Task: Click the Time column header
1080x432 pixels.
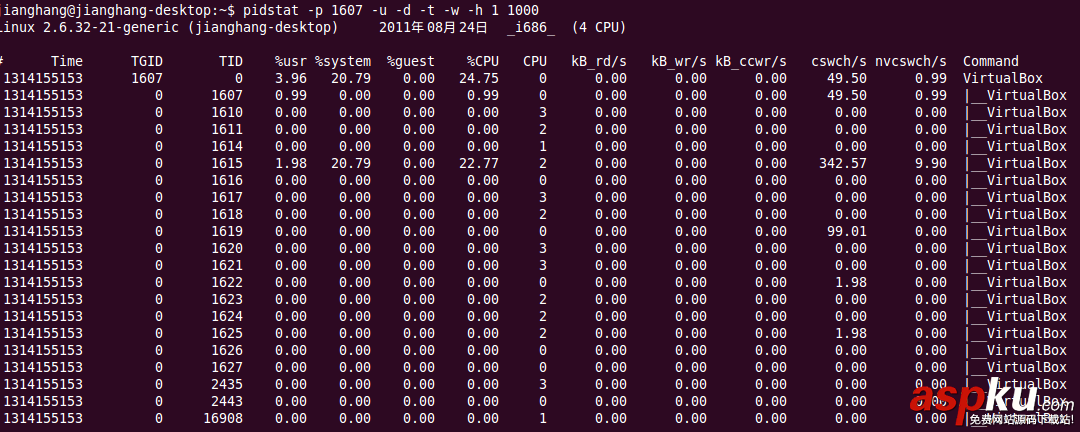Action: coord(67,61)
